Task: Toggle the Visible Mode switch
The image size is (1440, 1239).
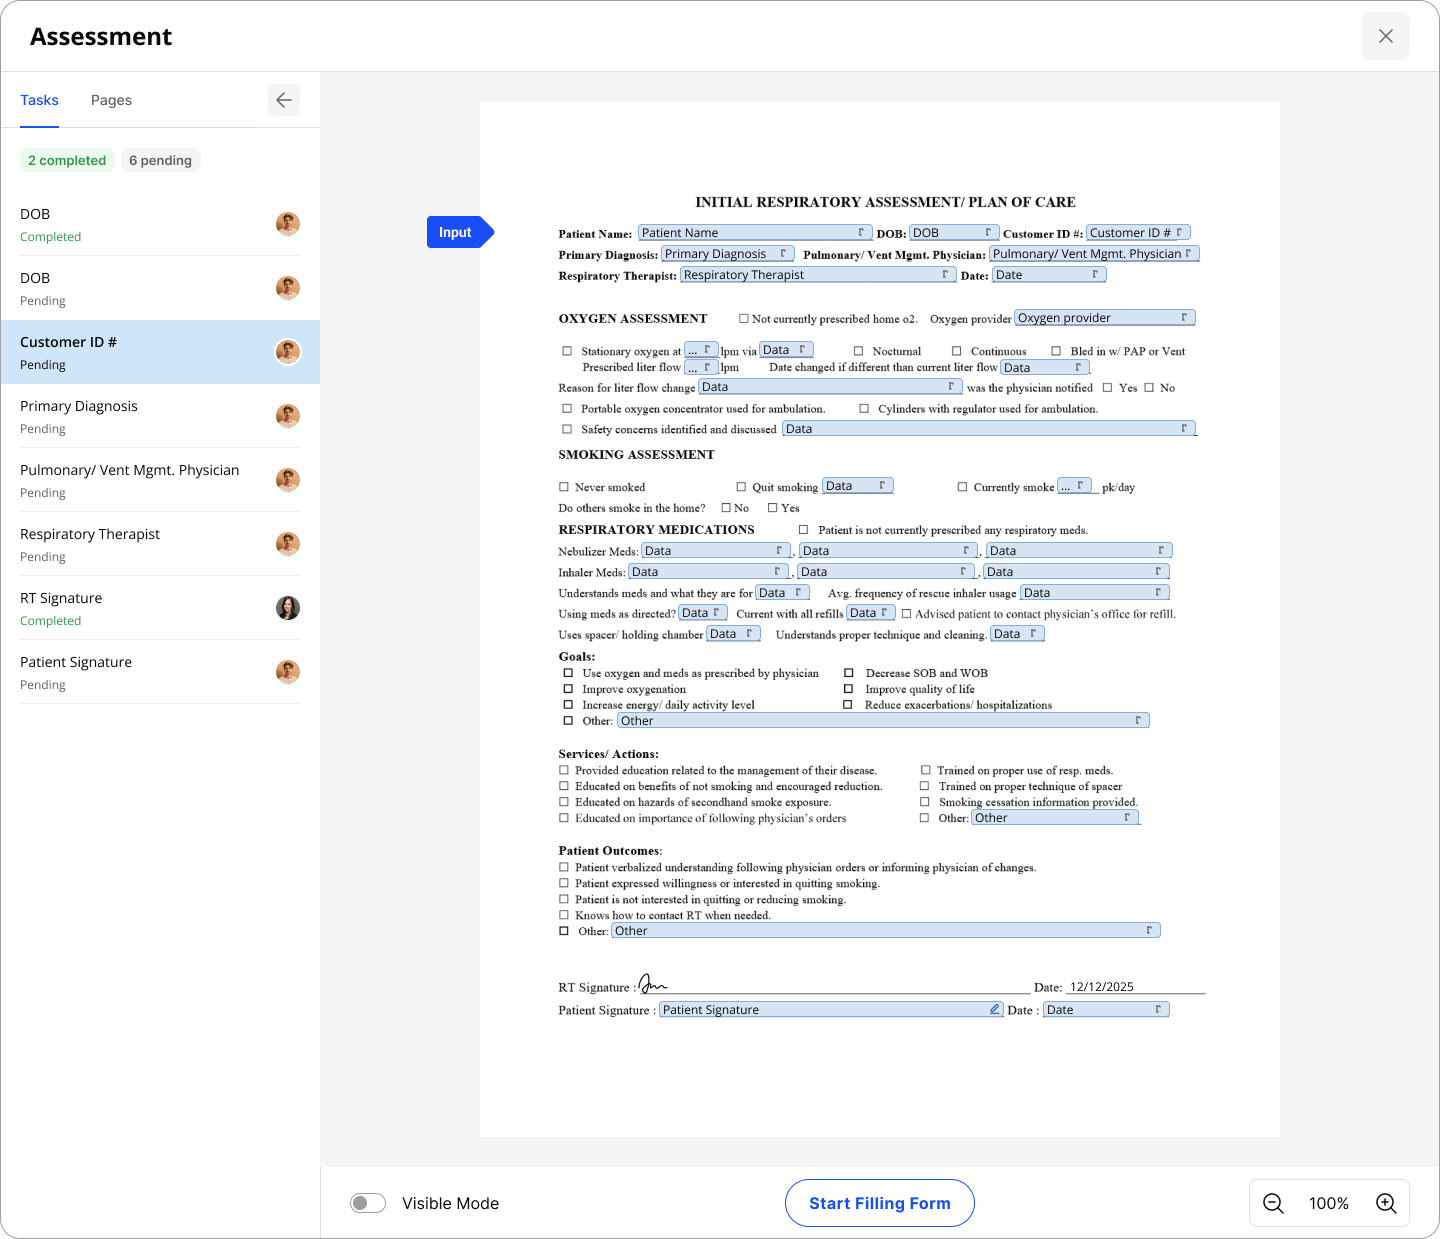Action: (x=368, y=1203)
